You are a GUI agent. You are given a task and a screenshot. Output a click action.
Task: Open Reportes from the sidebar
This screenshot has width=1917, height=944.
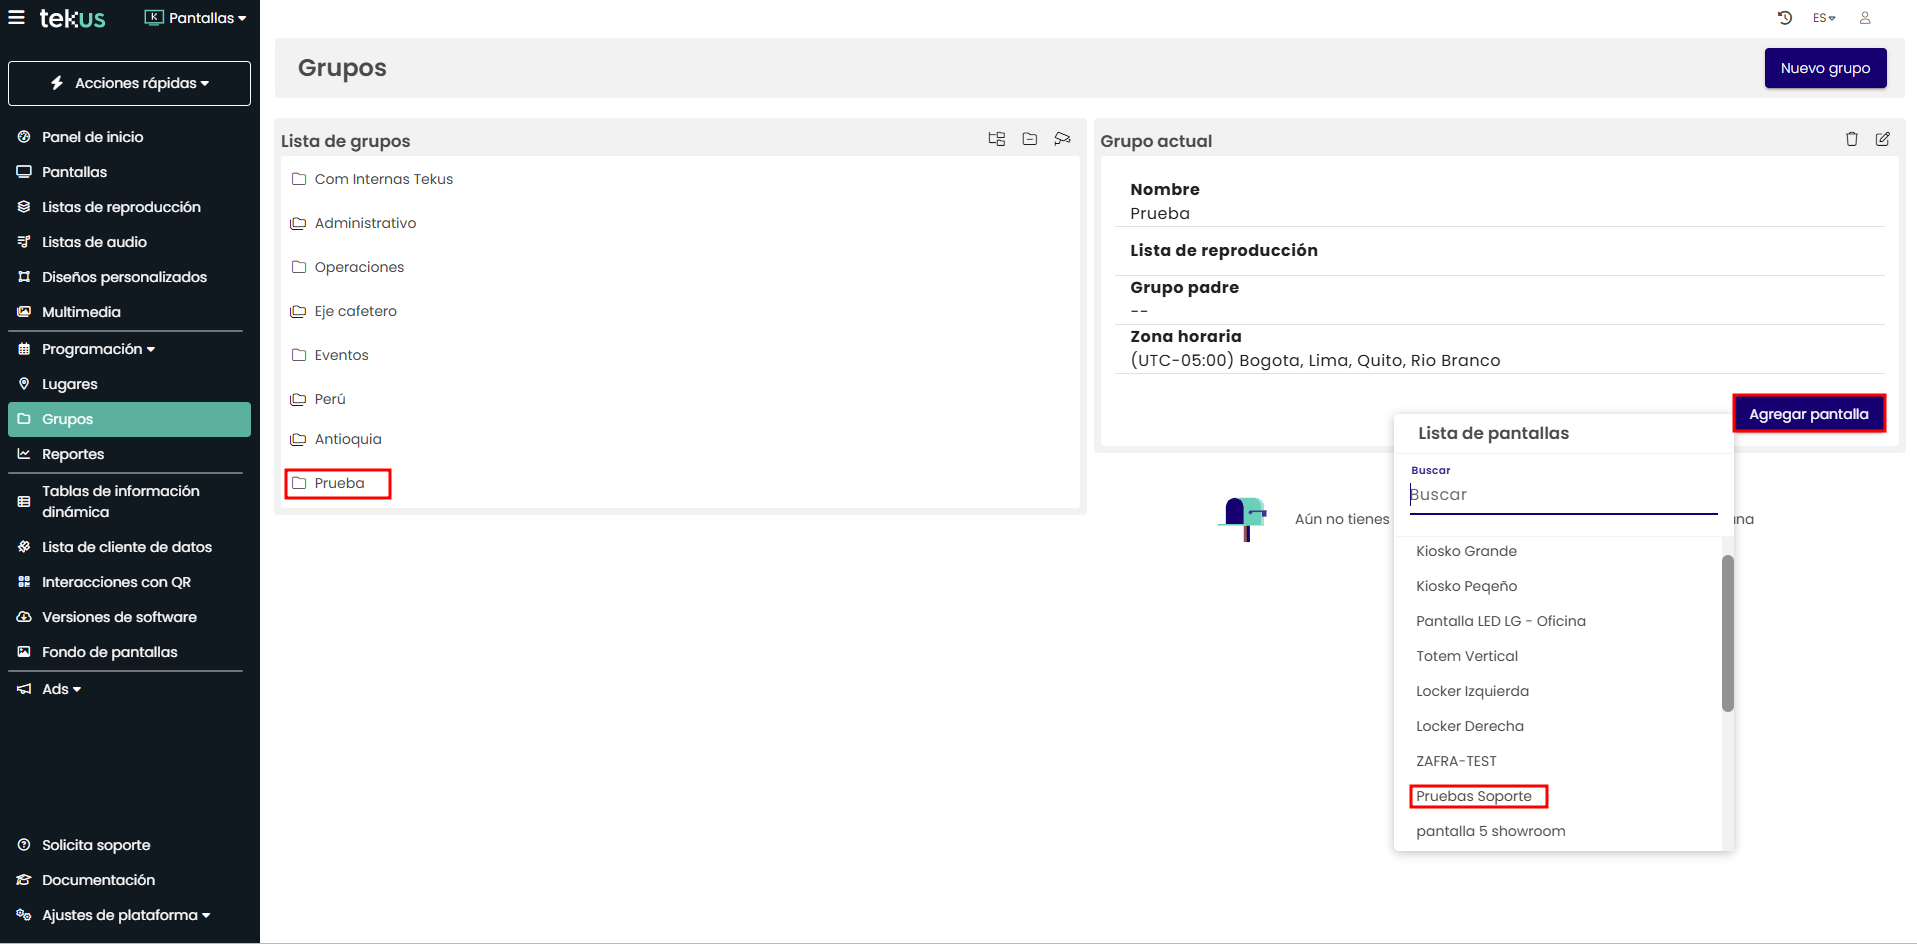point(73,454)
